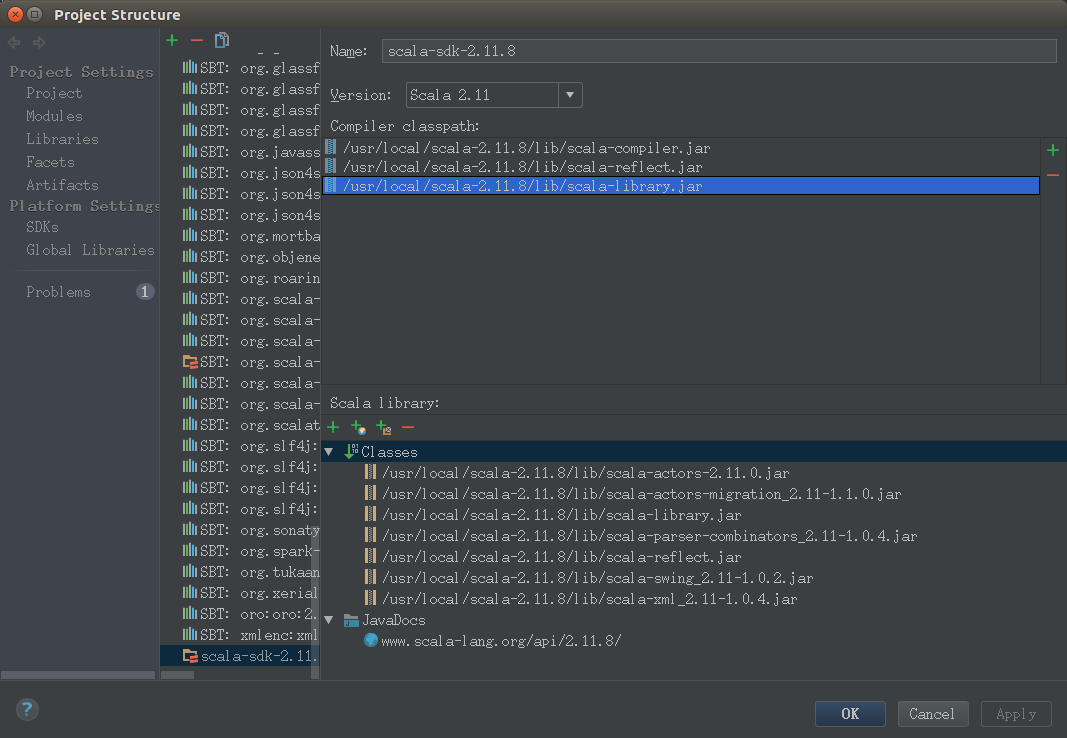Open Modules settings page
The image size is (1067, 738).
pyautogui.click(x=54, y=116)
